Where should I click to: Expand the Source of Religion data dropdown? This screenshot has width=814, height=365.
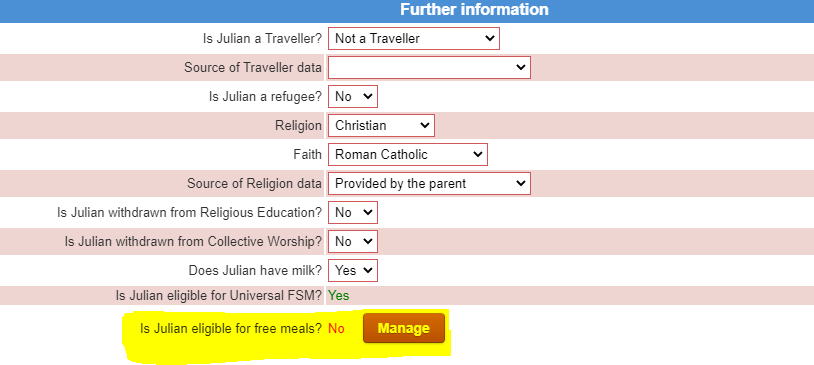tap(429, 184)
